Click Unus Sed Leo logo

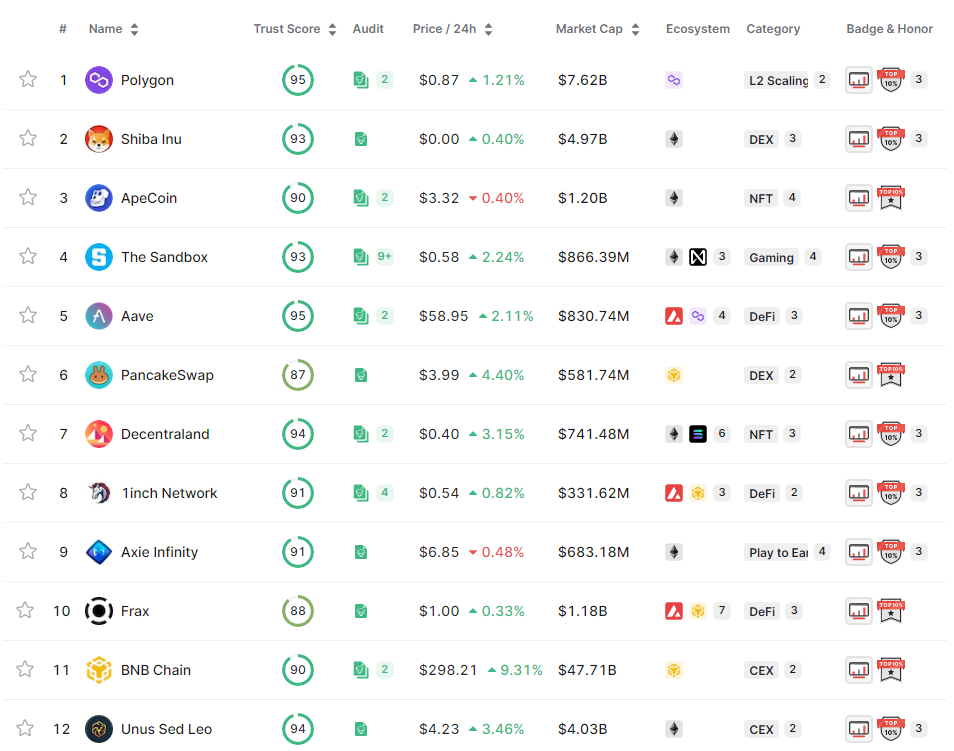pos(99,729)
